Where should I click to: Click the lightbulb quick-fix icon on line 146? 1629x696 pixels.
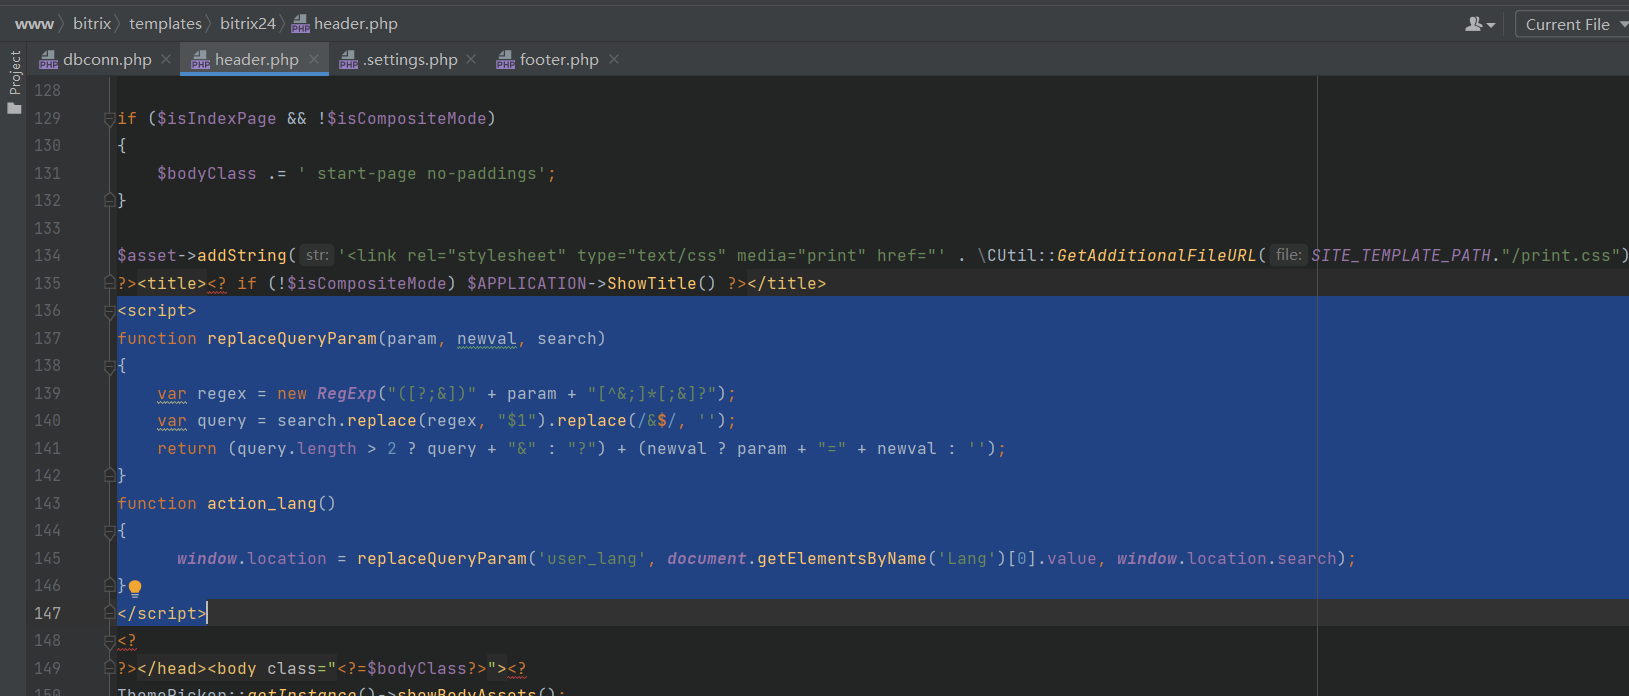pos(135,588)
